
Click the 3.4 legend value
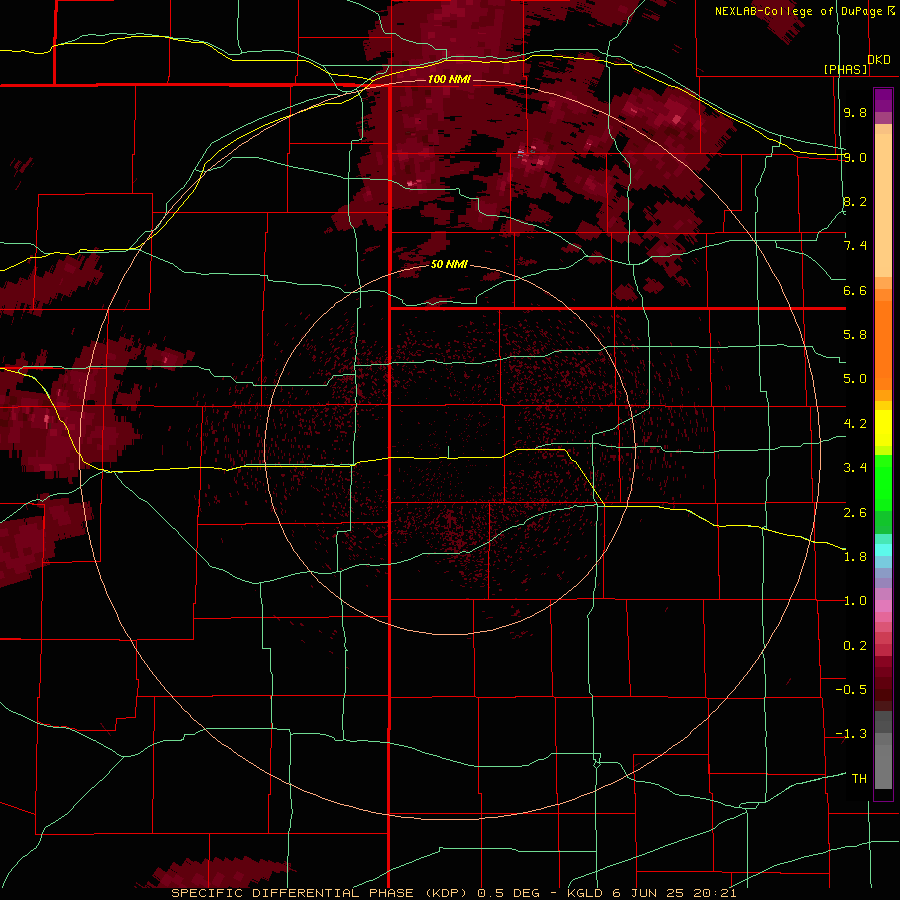[x=855, y=468]
